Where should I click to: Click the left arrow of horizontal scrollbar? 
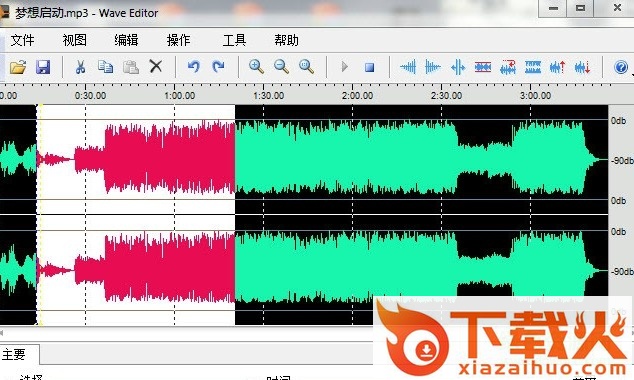[x=2, y=333]
